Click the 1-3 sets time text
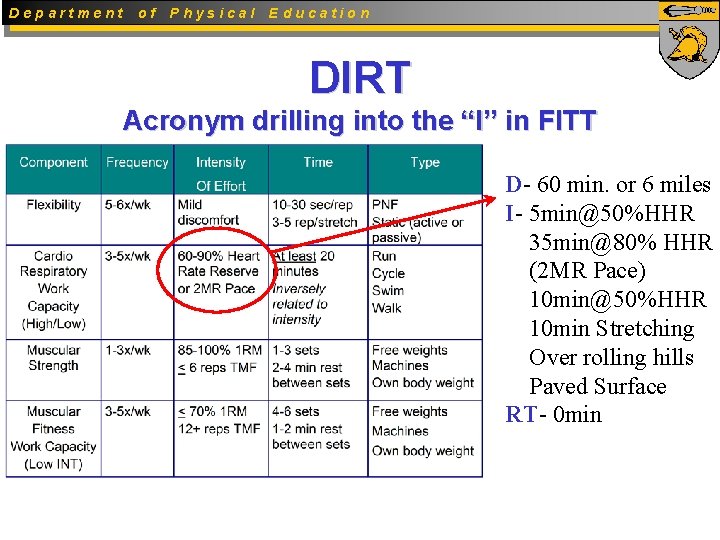 (x=296, y=350)
